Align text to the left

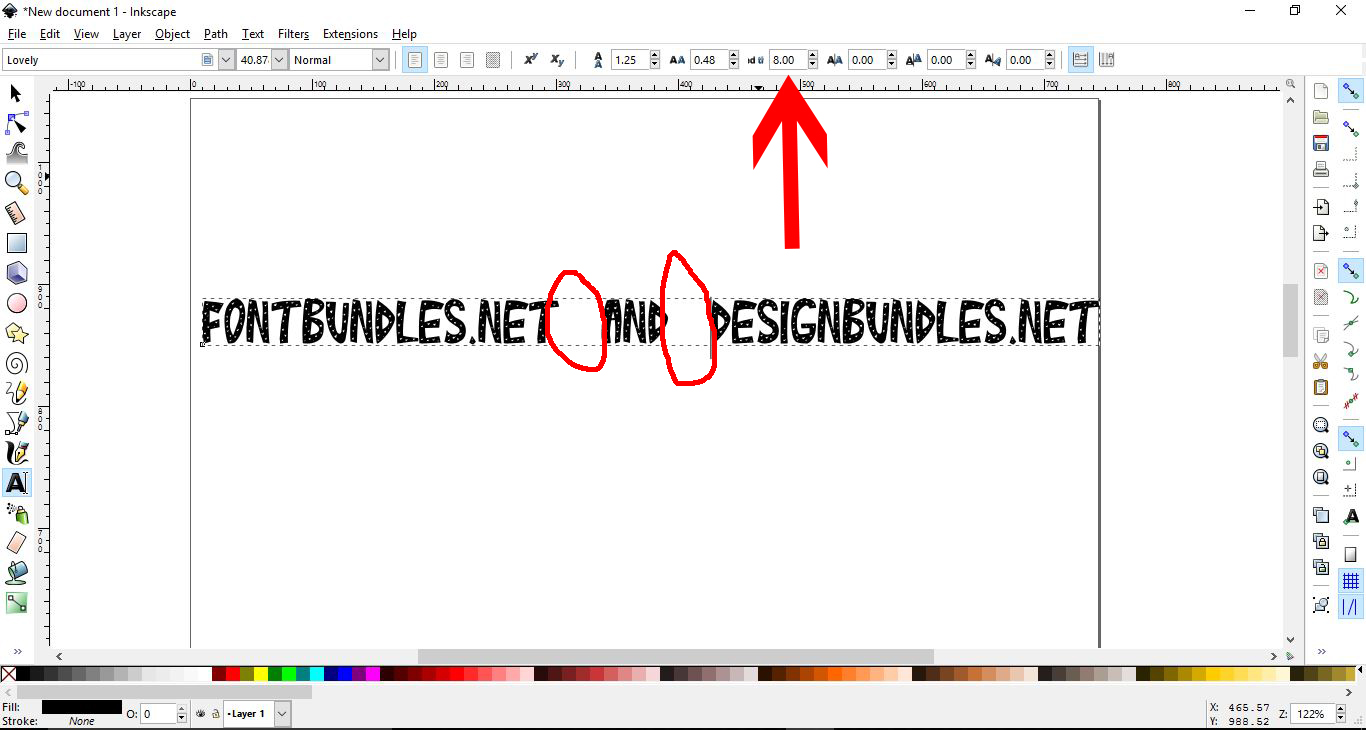point(414,59)
